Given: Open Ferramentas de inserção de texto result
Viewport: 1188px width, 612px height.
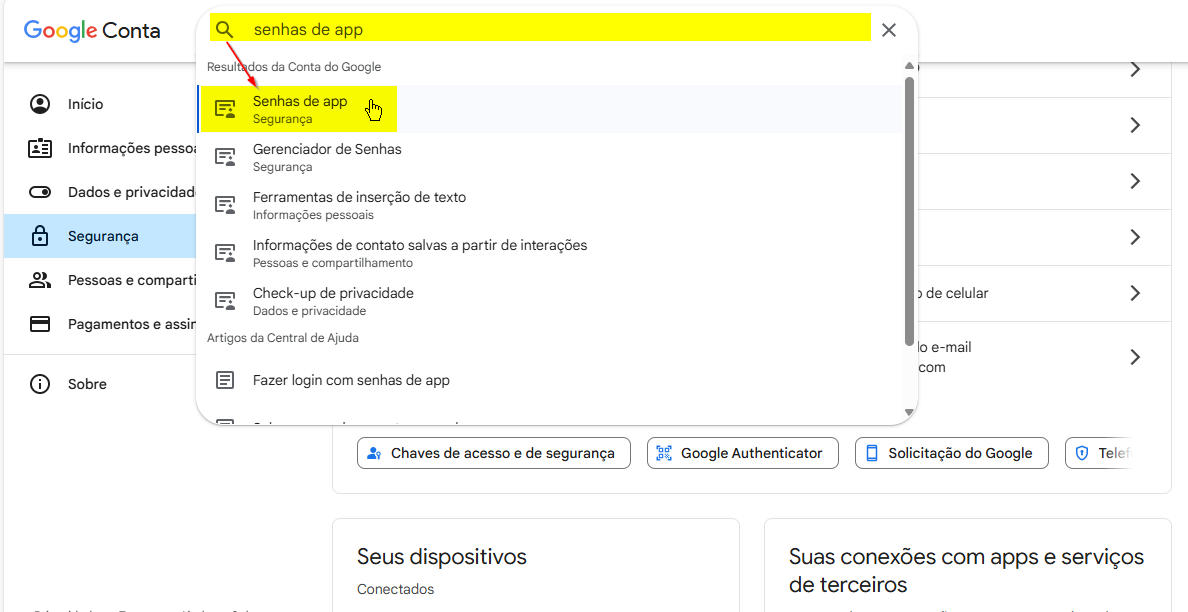Looking at the screenshot, I should (x=550, y=205).
